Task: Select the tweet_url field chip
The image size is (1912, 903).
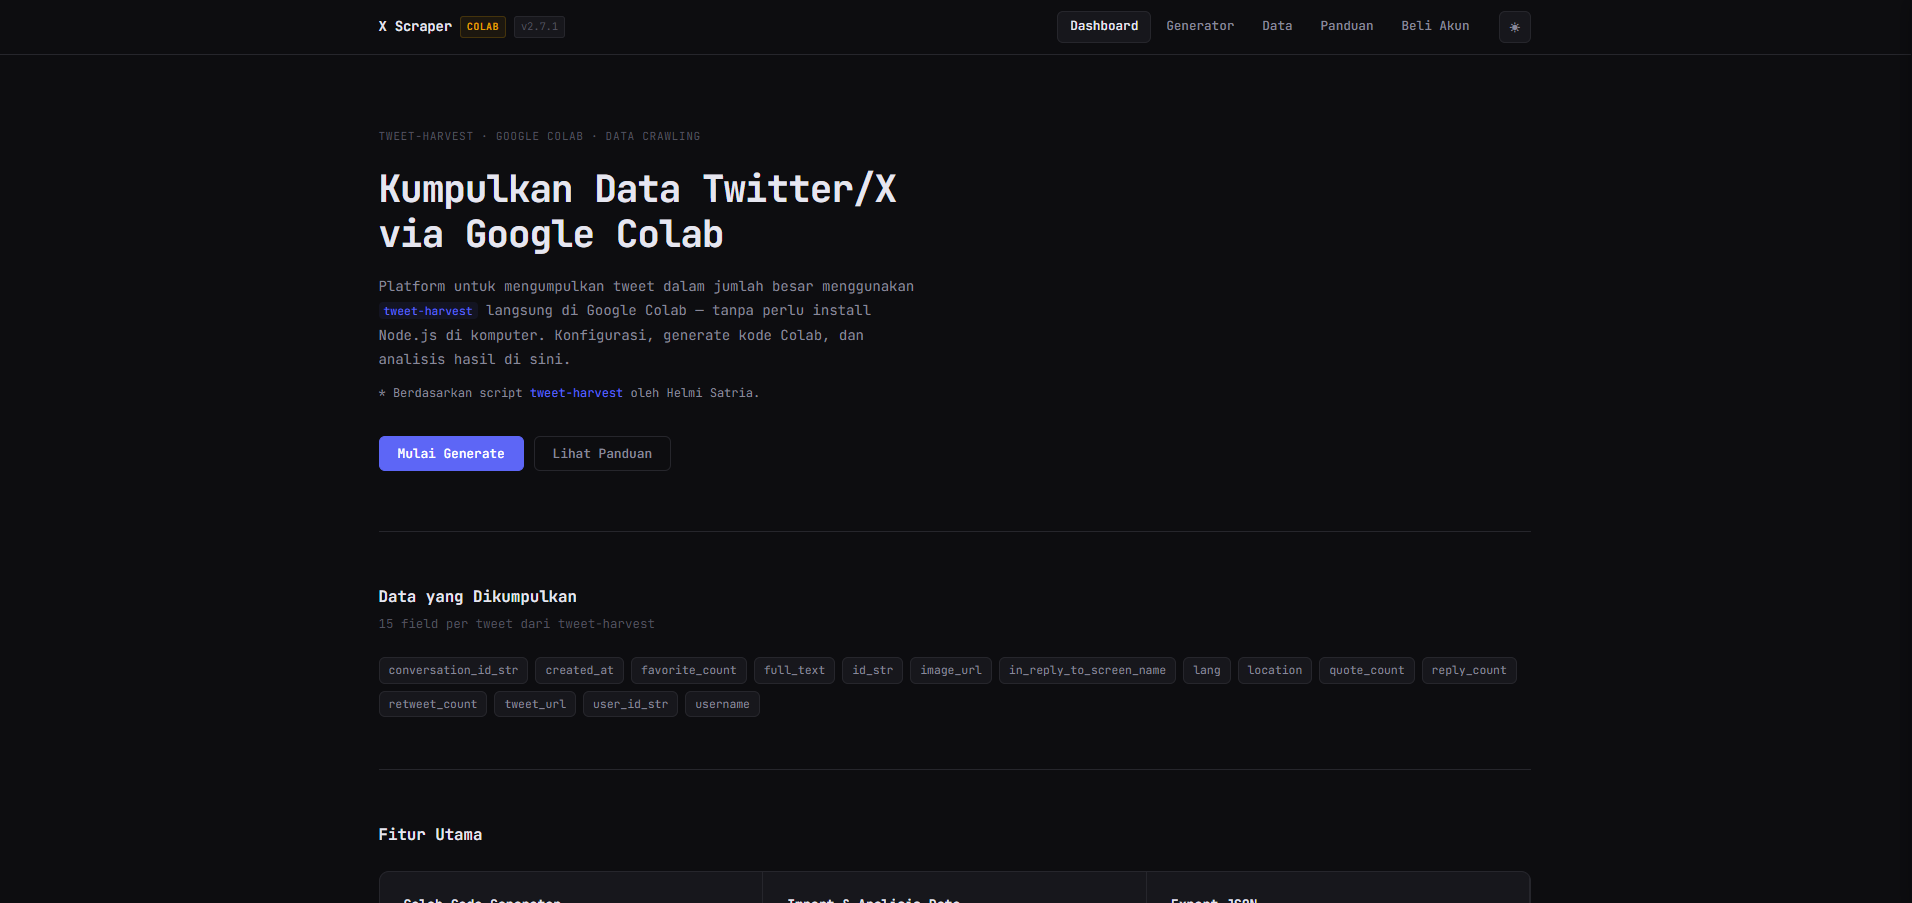Action: click(535, 704)
